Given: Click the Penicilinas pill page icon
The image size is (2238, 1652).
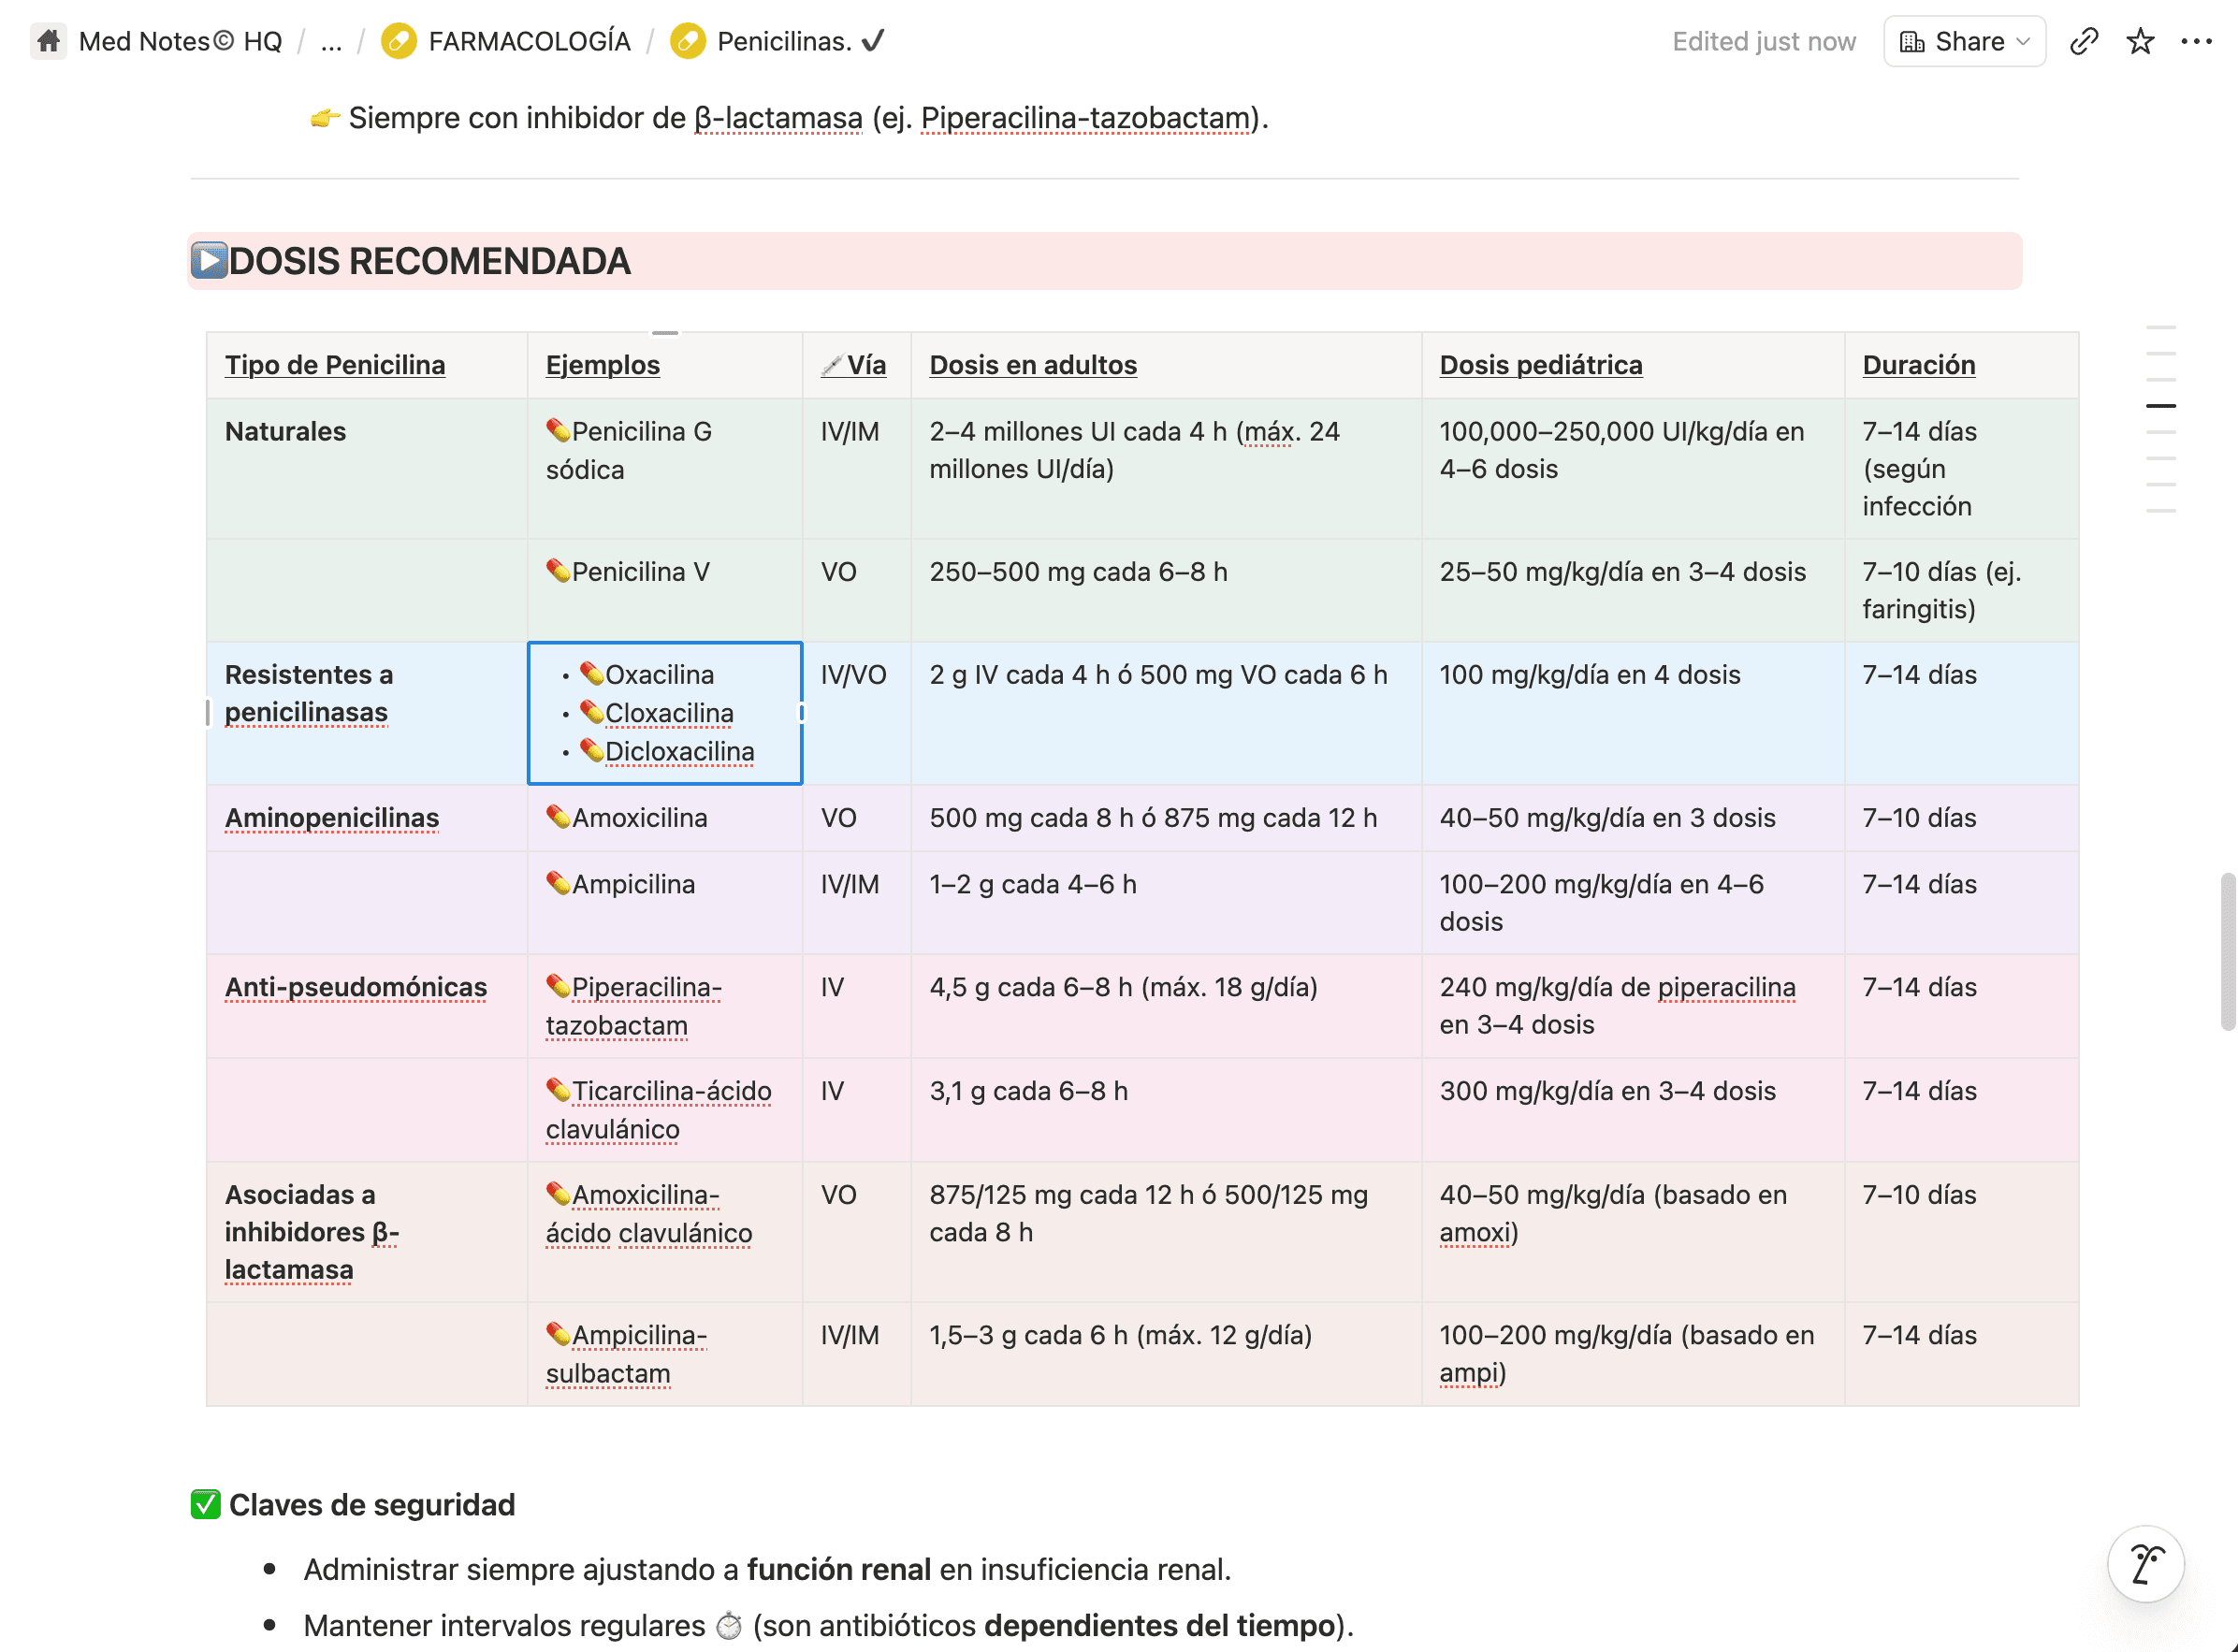Looking at the screenshot, I should [x=688, y=41].
